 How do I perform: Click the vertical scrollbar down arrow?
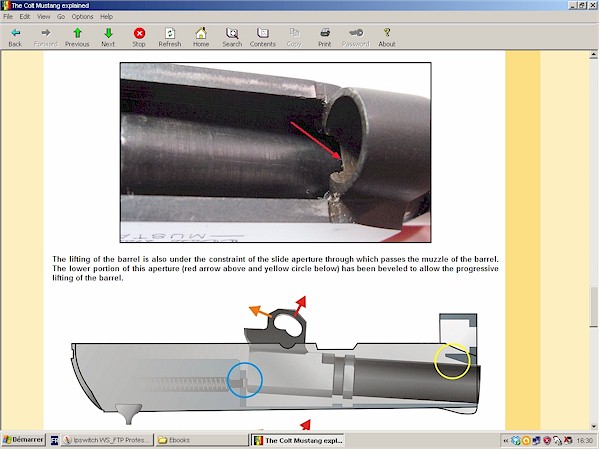(593, 426)
